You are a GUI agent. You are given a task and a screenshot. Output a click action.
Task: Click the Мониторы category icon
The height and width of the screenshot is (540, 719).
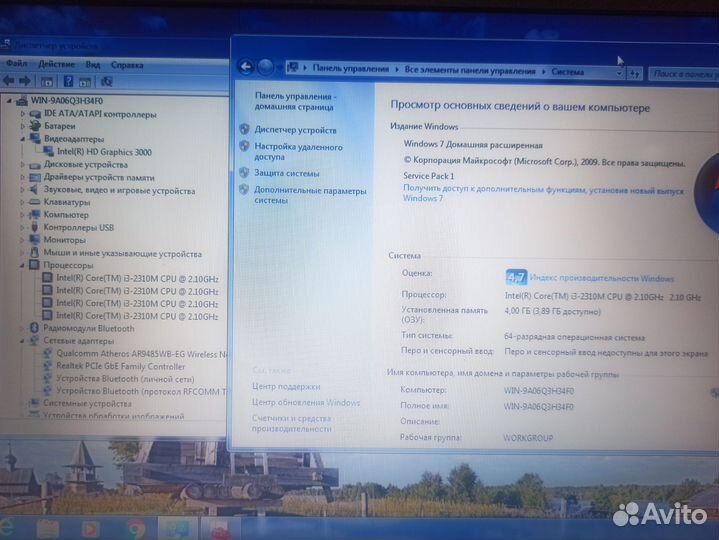[34, 239]
